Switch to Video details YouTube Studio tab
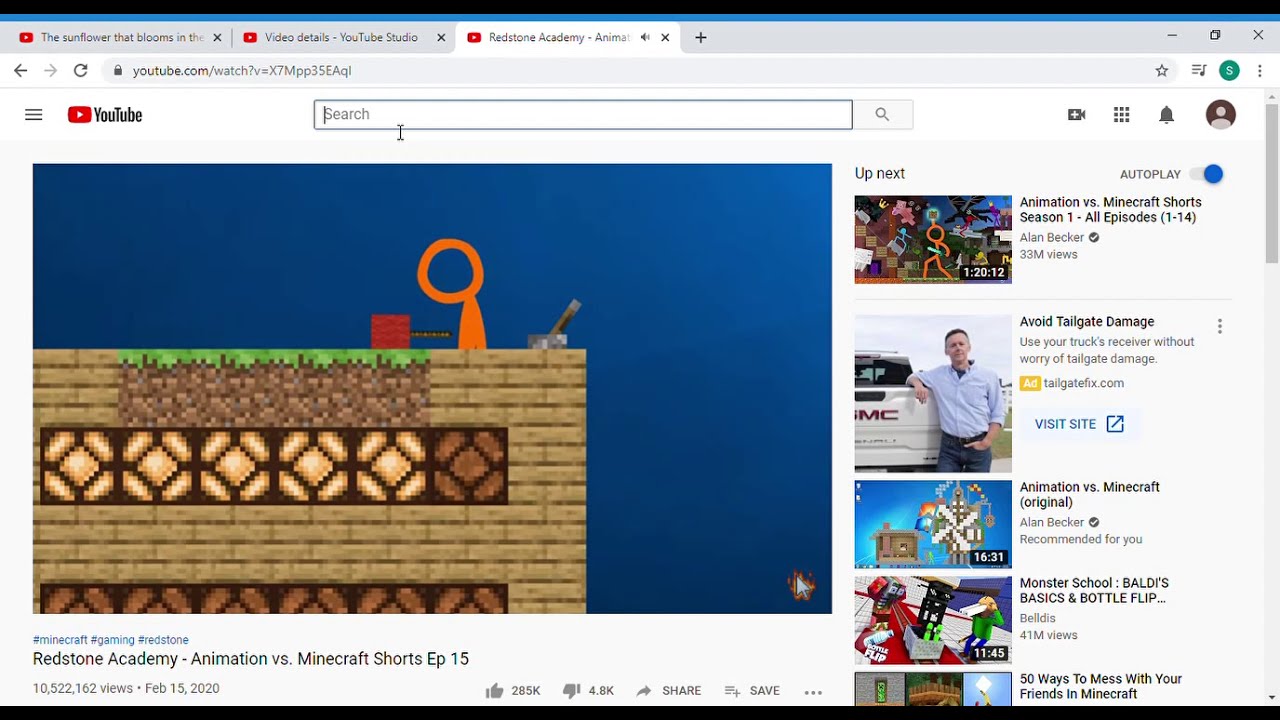The height and width of the screenshot is (720, 1280). point(344,38)
